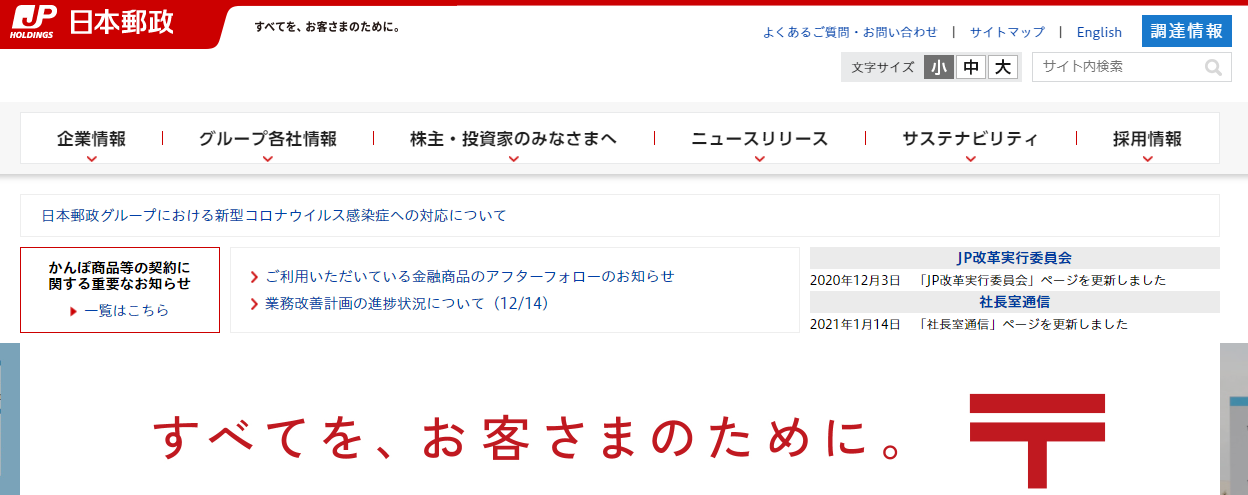Open the ニュースリリース menu

tap(760, 139)
